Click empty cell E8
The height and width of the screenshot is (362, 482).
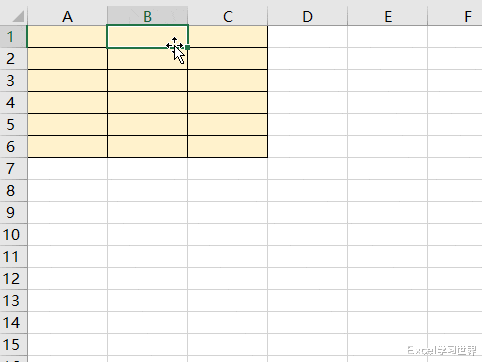tap(388, 191)
